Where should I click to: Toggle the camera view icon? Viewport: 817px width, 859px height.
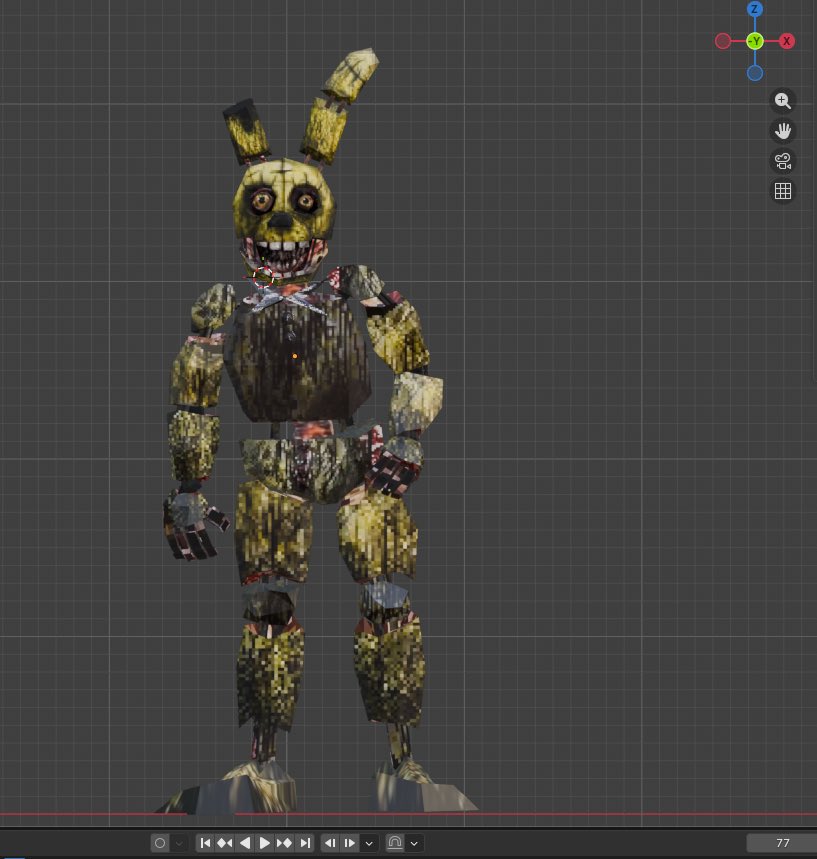782,161
